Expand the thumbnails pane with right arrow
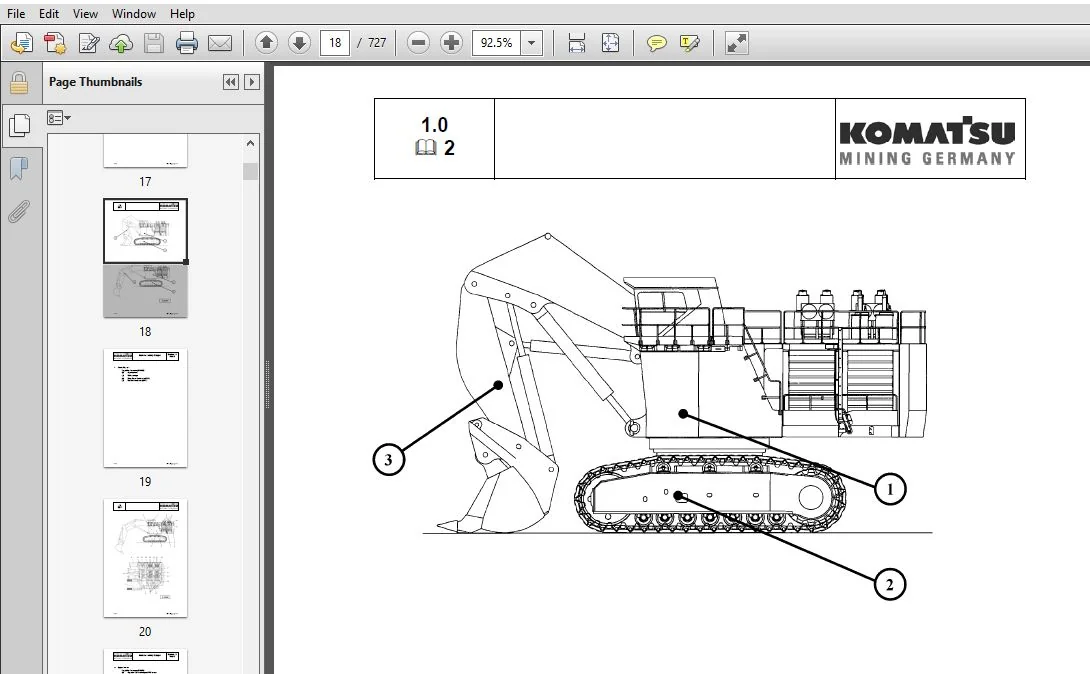The width and height of the screenshot is (1090, 674). pyautogui.click(x=252, y=82)
